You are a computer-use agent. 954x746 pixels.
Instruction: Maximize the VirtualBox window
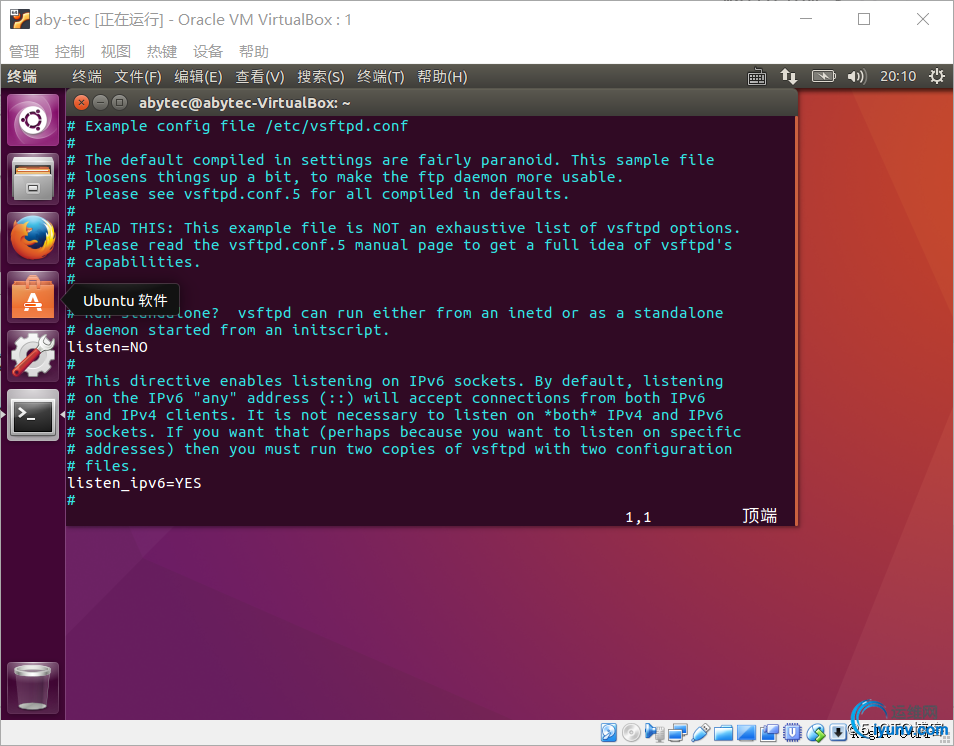click(x=864, y=19)
